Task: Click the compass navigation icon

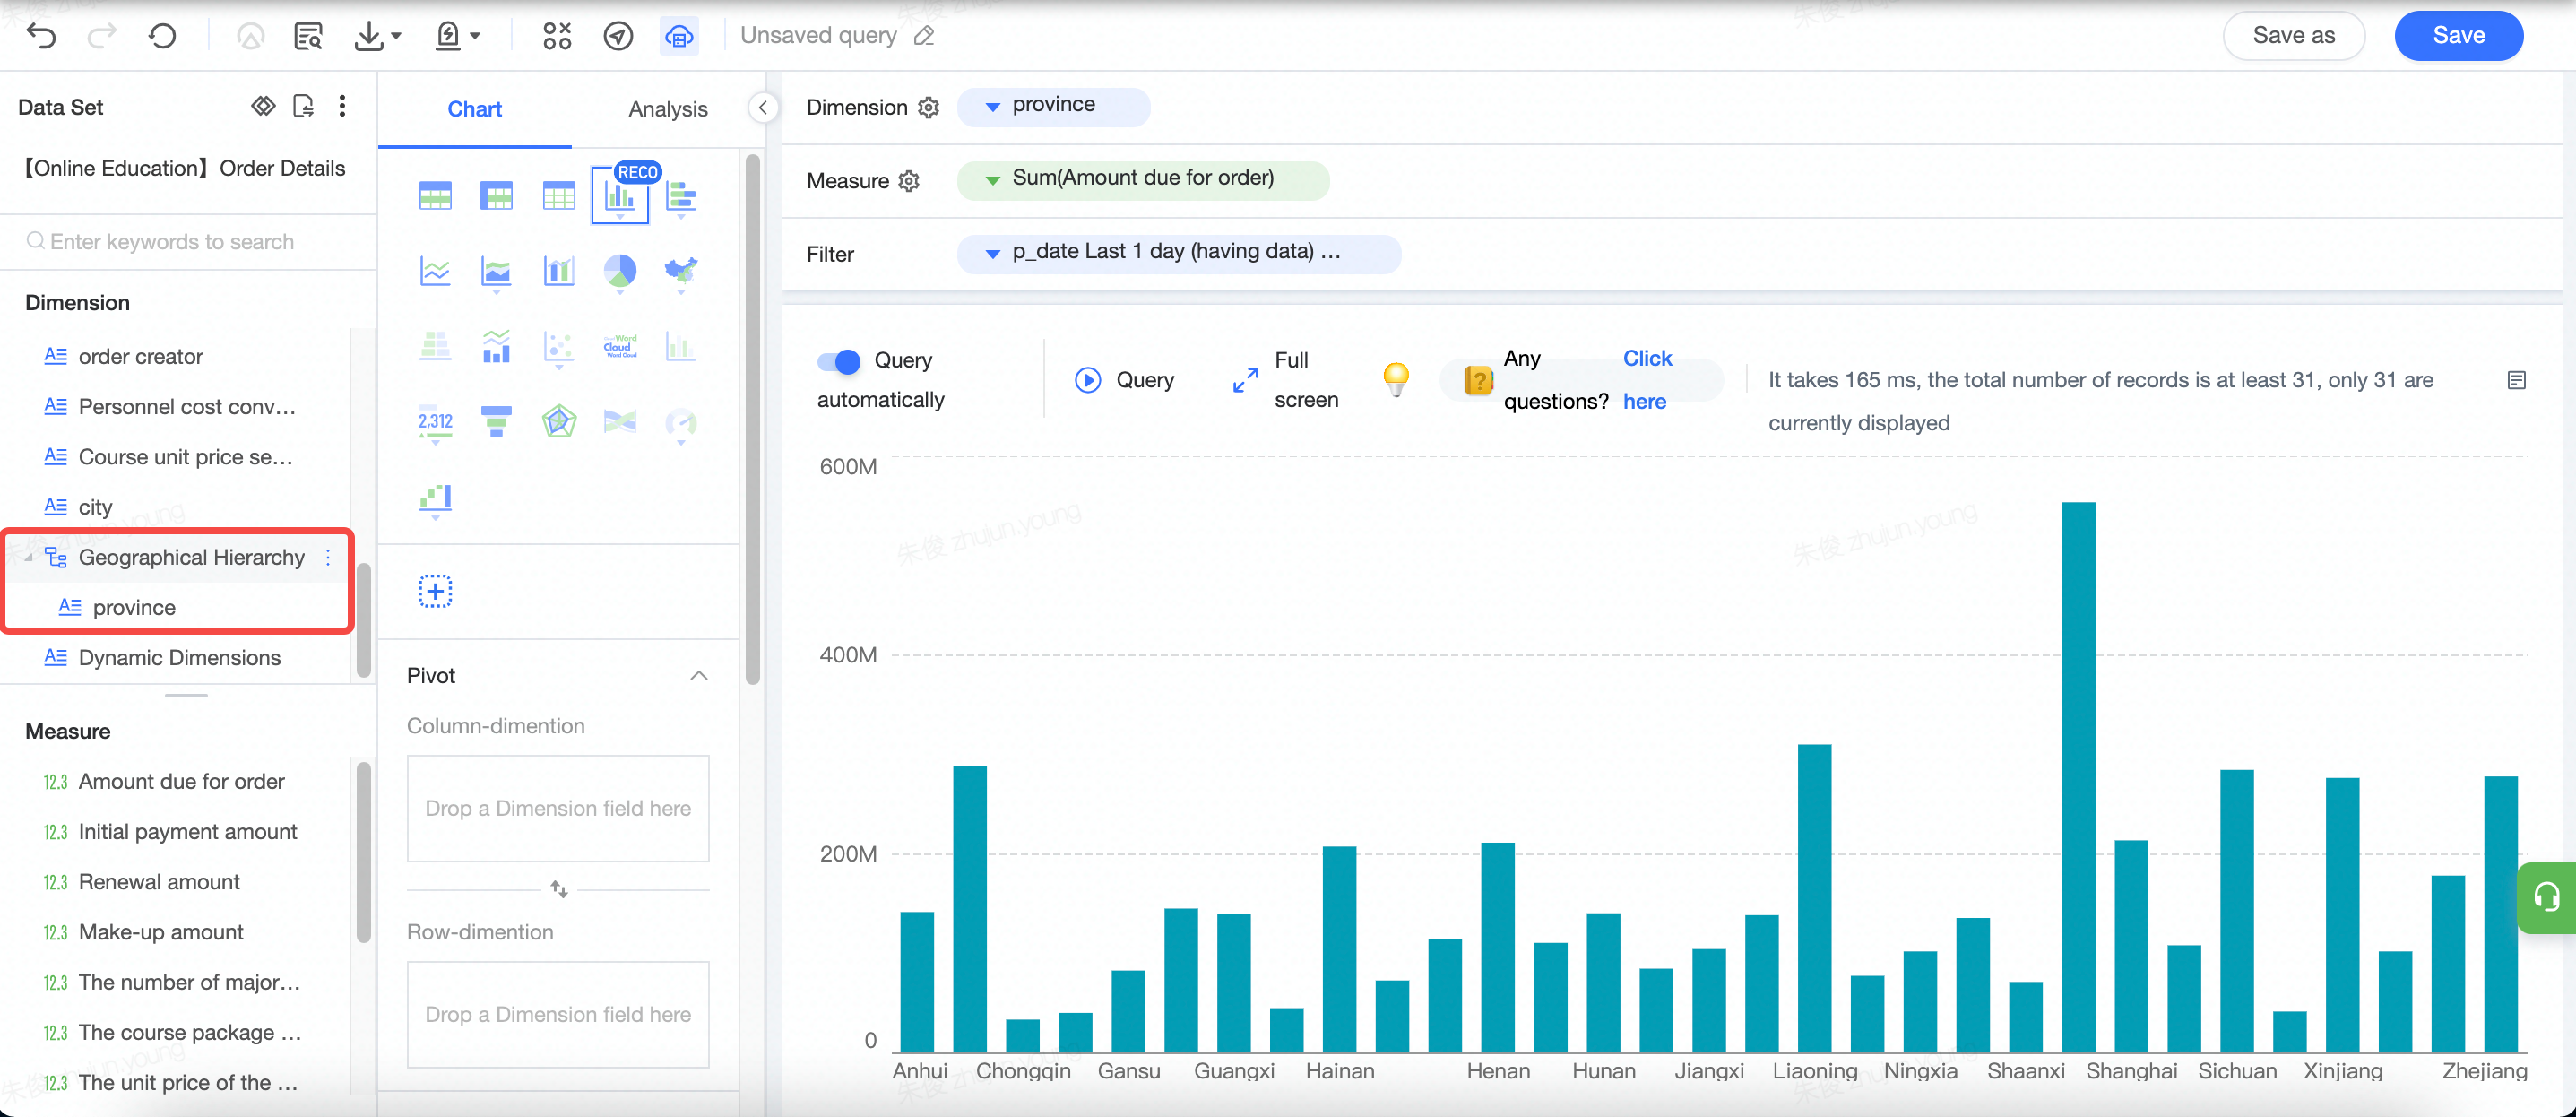Action: (x=619, y=36)
